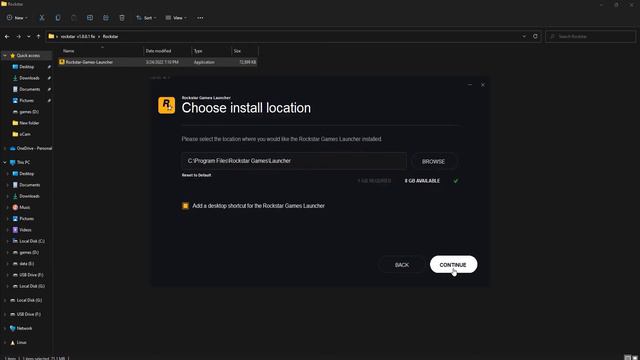Collapse Quick access tree section
Image resolution: width=640 pixels, height=360 pixels.
click(5, 56)
